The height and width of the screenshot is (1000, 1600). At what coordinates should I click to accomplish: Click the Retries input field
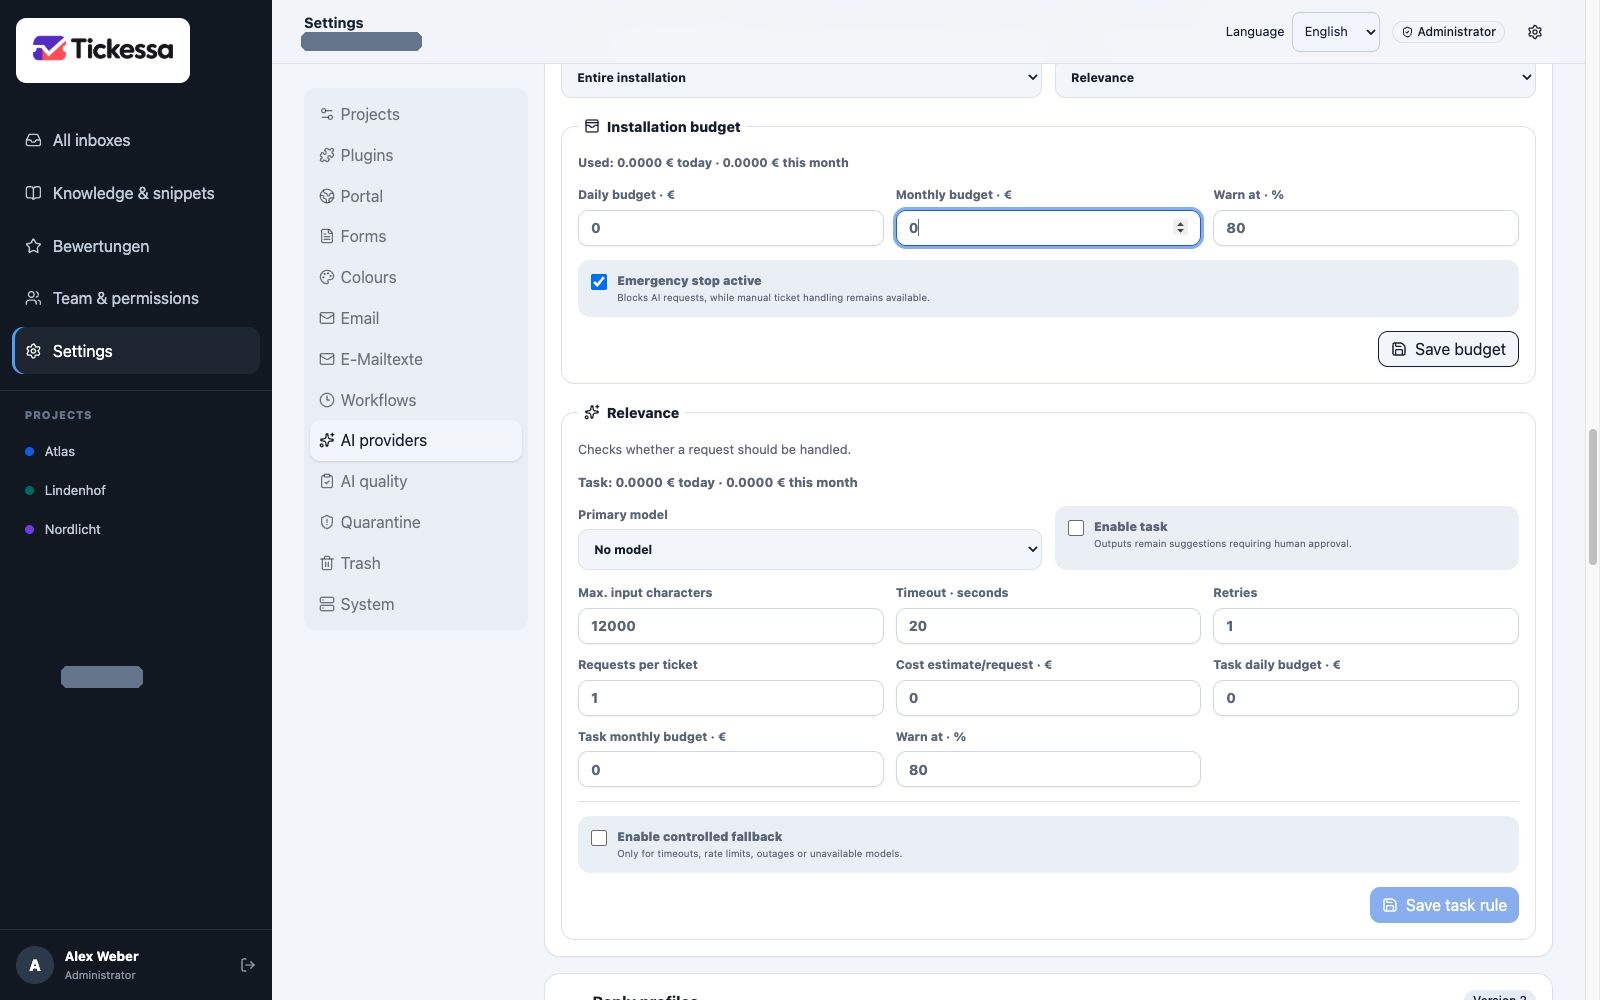tap(1366, 626)
